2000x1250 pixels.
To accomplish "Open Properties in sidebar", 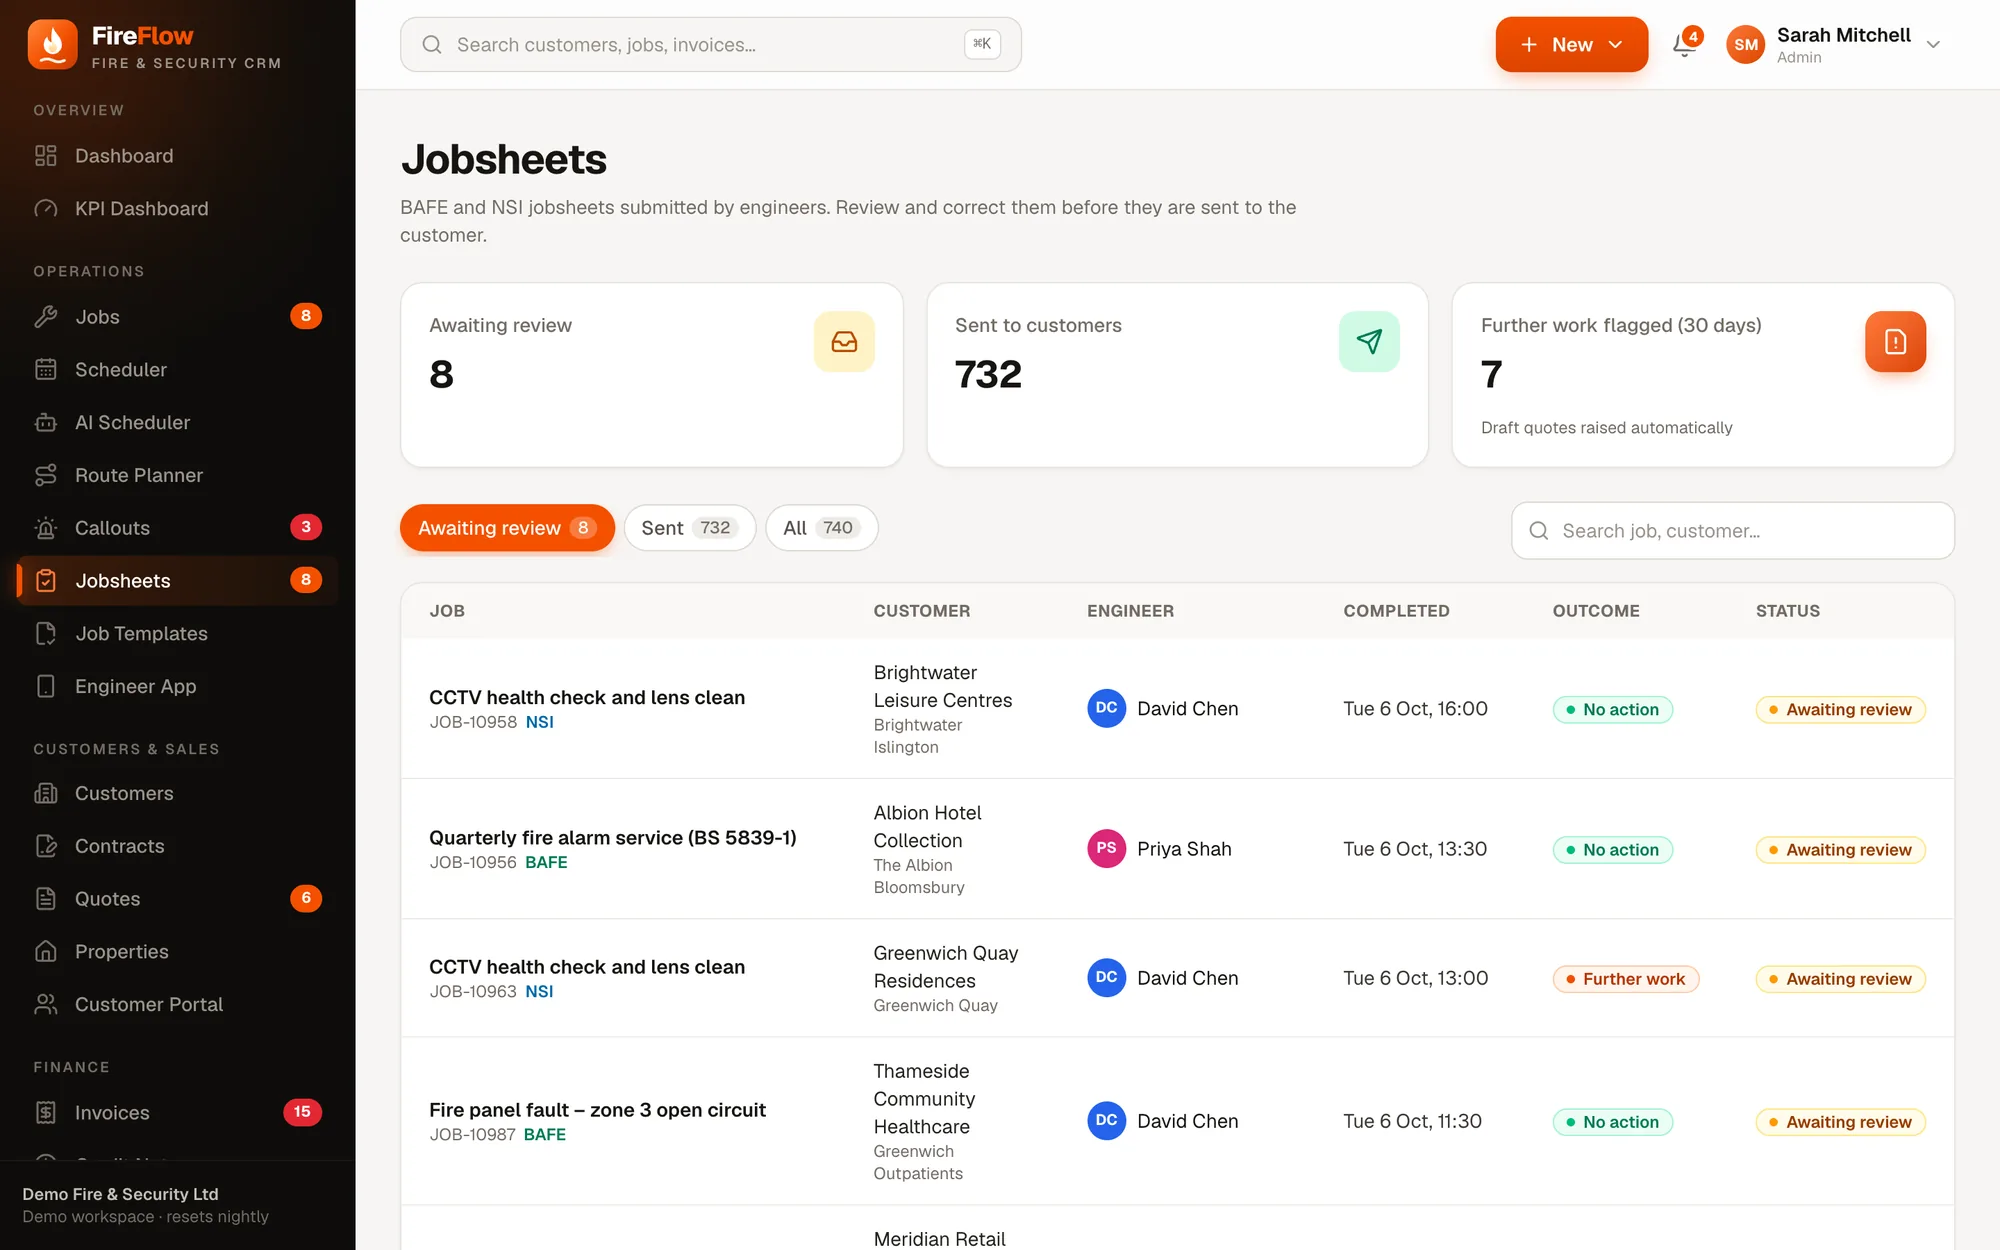I will (178, 952).
